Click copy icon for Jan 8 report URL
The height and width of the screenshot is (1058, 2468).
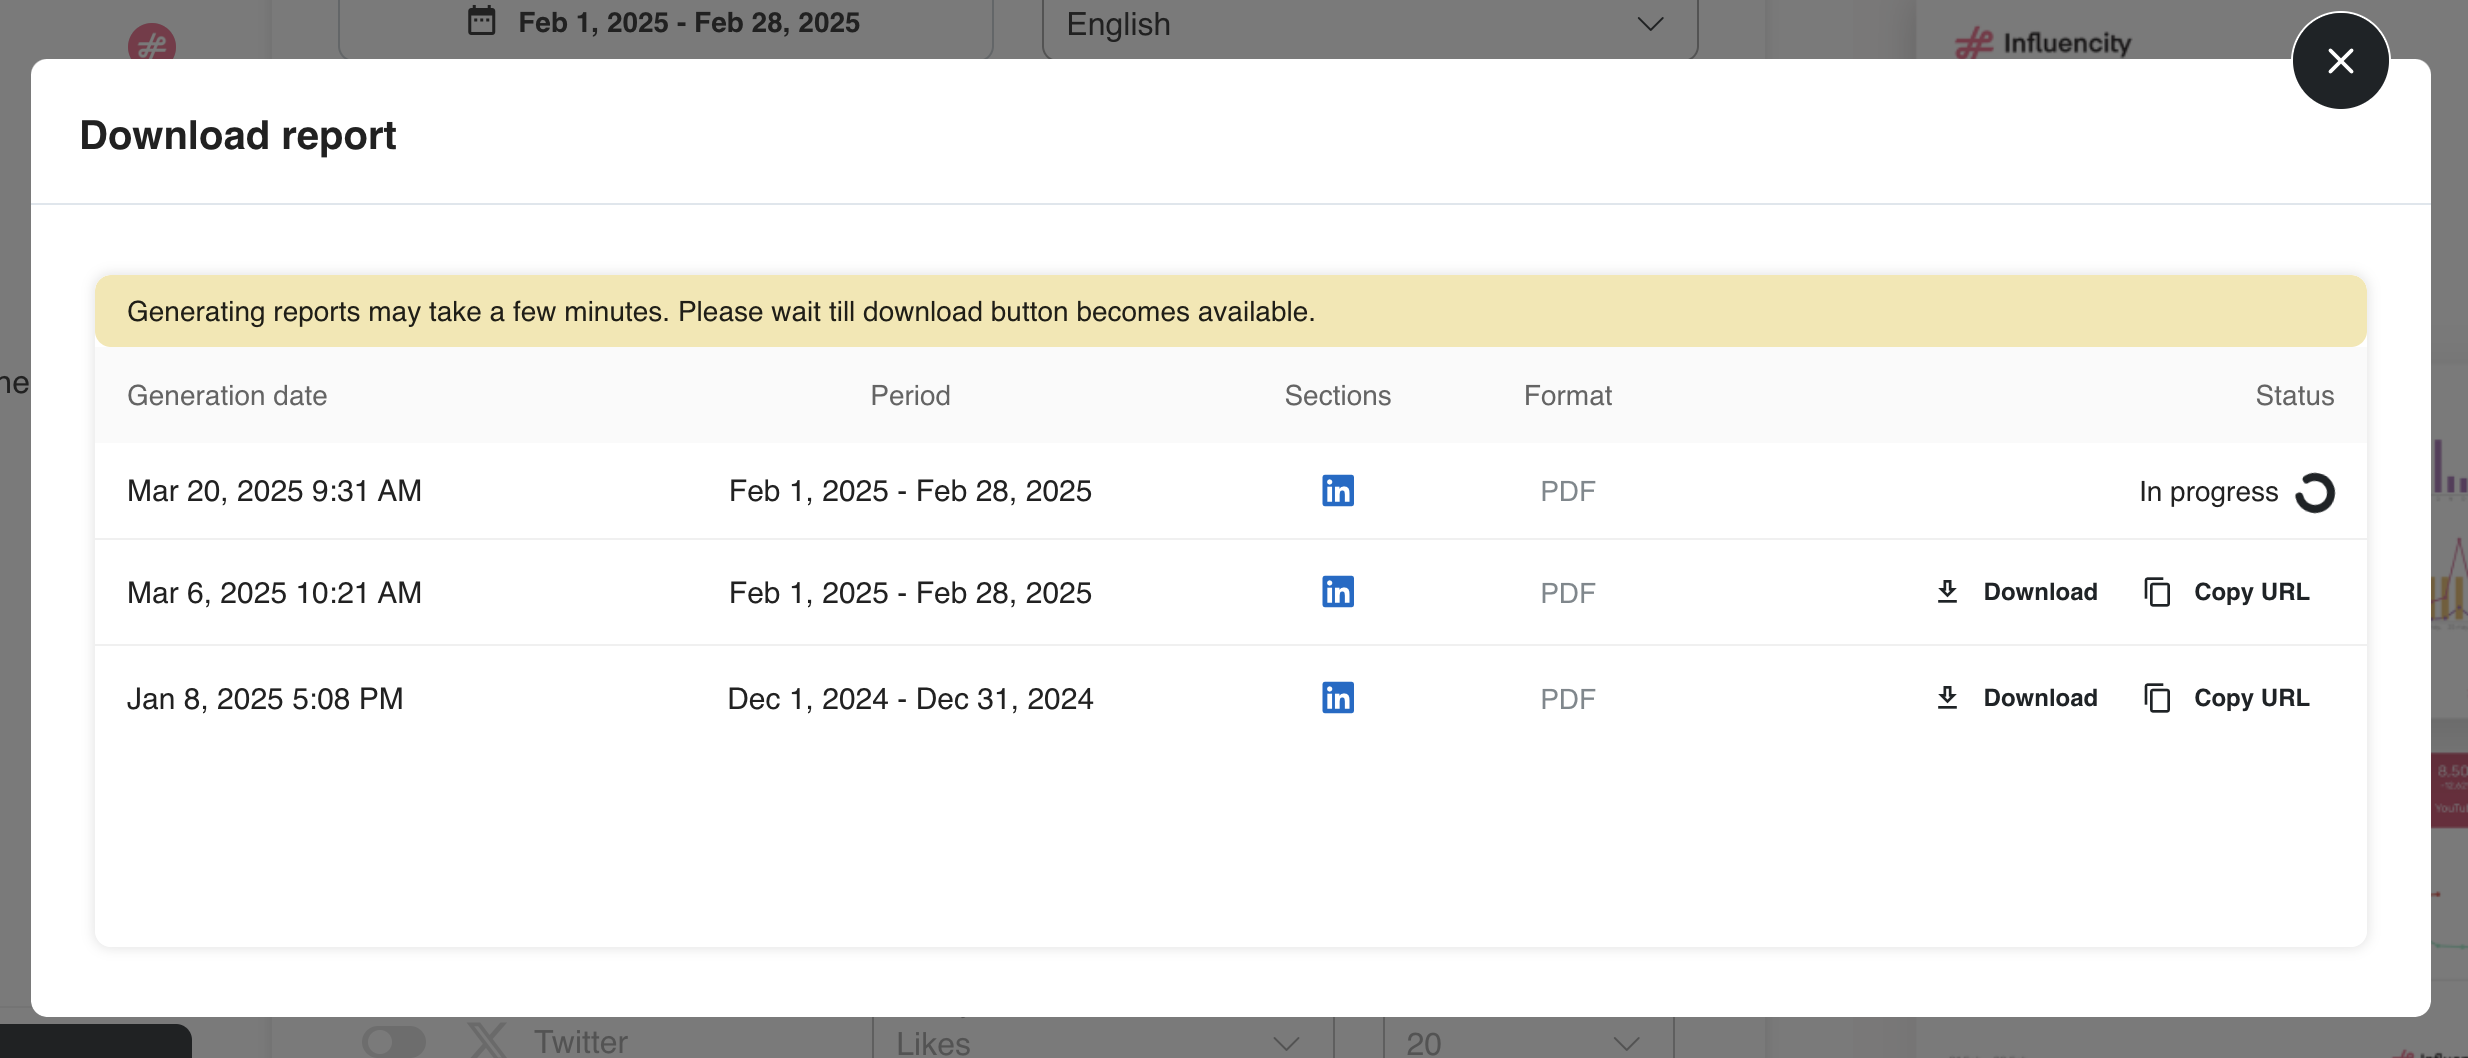pyautogui.click(x=2157, y=698)
